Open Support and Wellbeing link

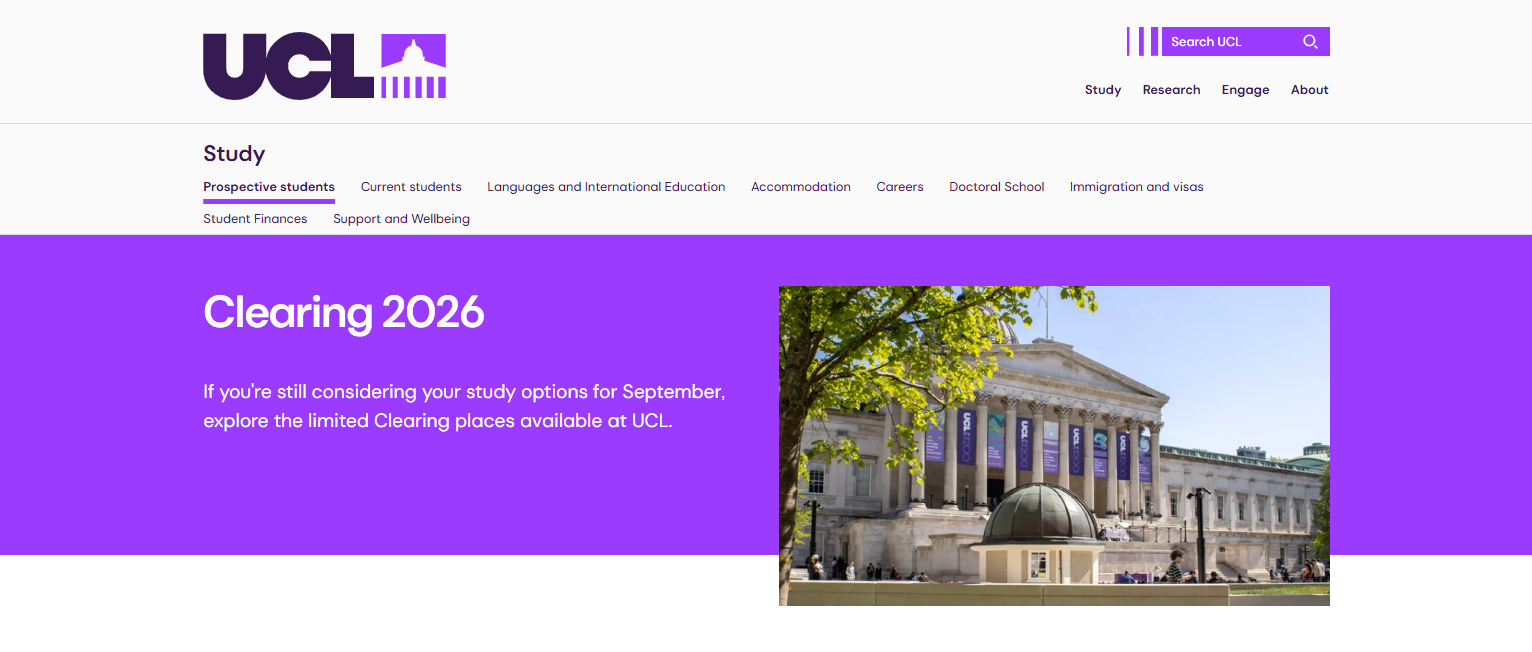[x=401, y=219]
